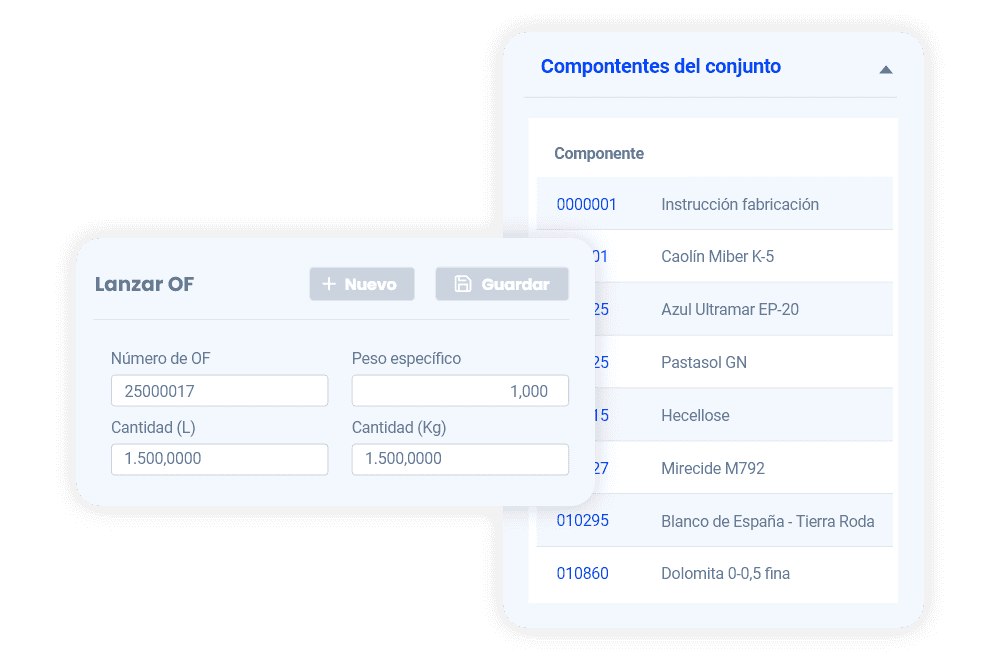The height and width of the screenshot is (660, 1000).
Task: Click the Cantidad (L) input field
Action: click(x=219, y=459)
